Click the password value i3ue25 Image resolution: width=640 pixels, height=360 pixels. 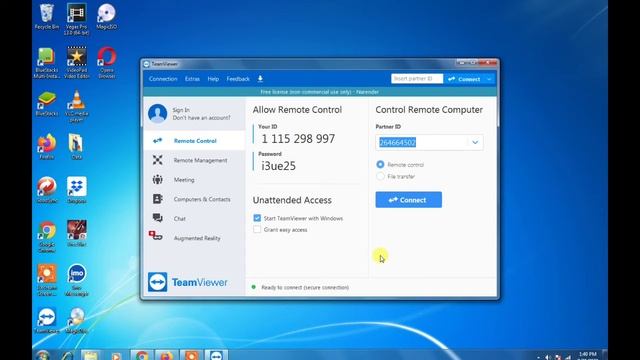[278, 166]
